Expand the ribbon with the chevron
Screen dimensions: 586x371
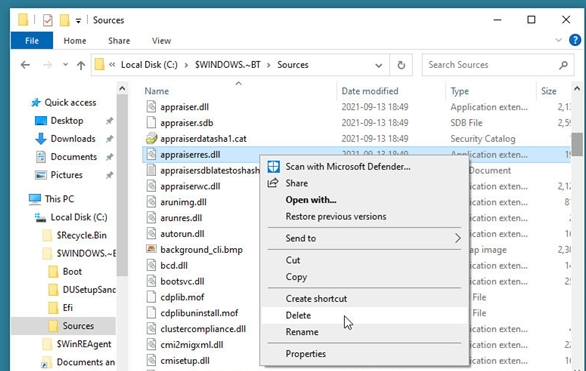(558, 40)
